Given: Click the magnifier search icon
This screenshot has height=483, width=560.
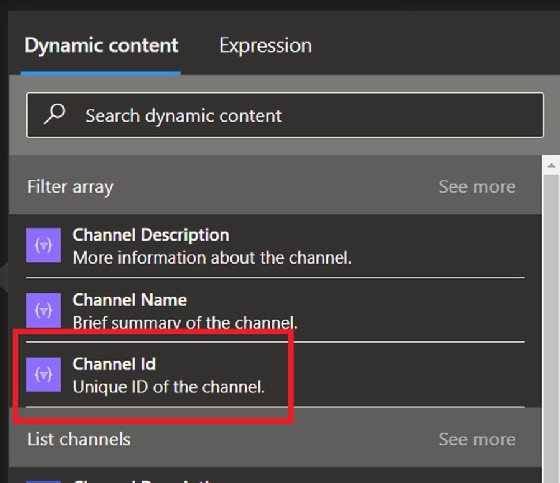Looking at the screenshot, I should tap(55, 114).
